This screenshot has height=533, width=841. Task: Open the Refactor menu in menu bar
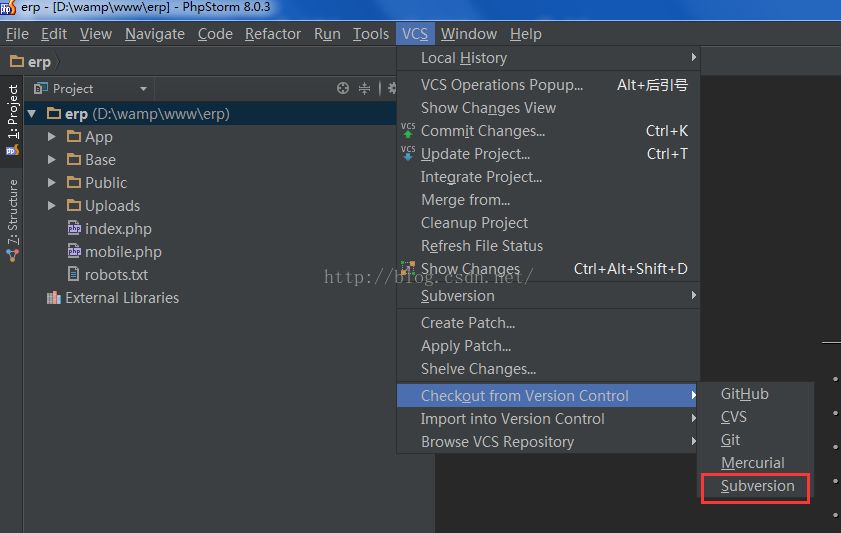tap(273, 34)
